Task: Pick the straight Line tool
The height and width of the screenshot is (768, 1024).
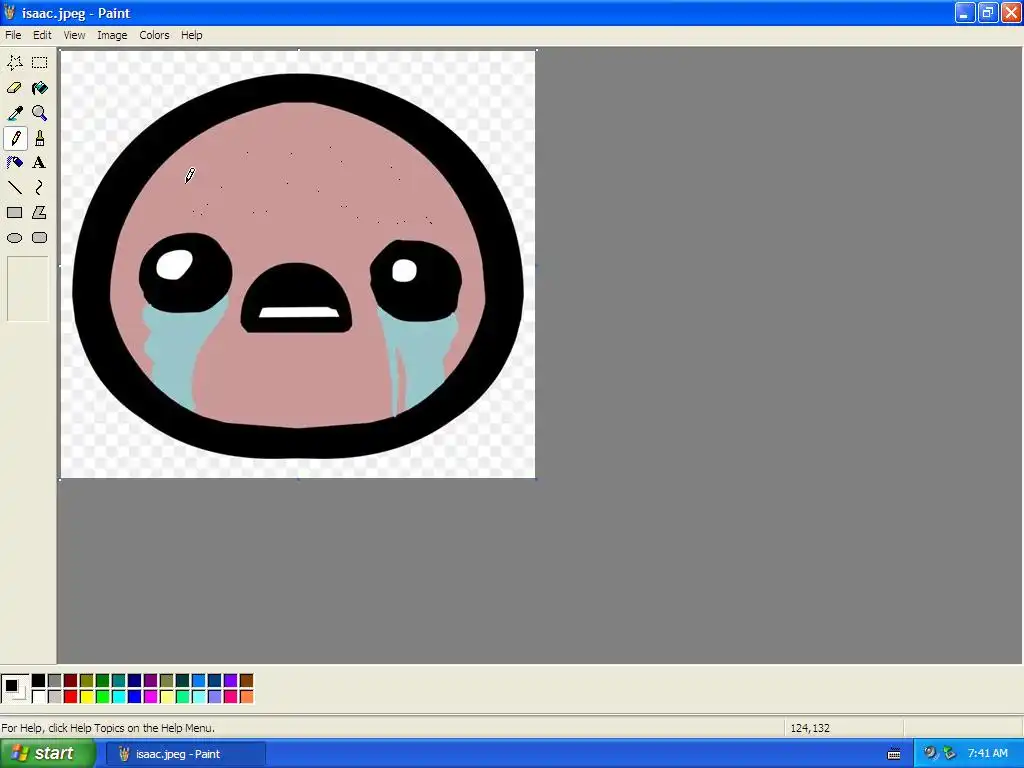Action: (x=14, y=188)
